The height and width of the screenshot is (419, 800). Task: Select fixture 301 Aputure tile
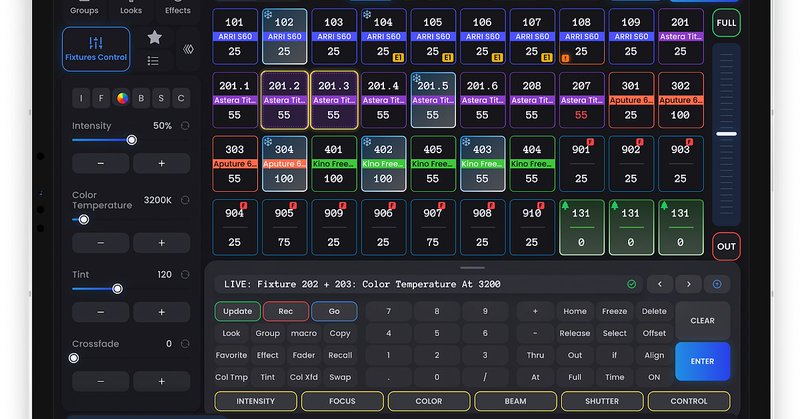(x=631, y=100)
